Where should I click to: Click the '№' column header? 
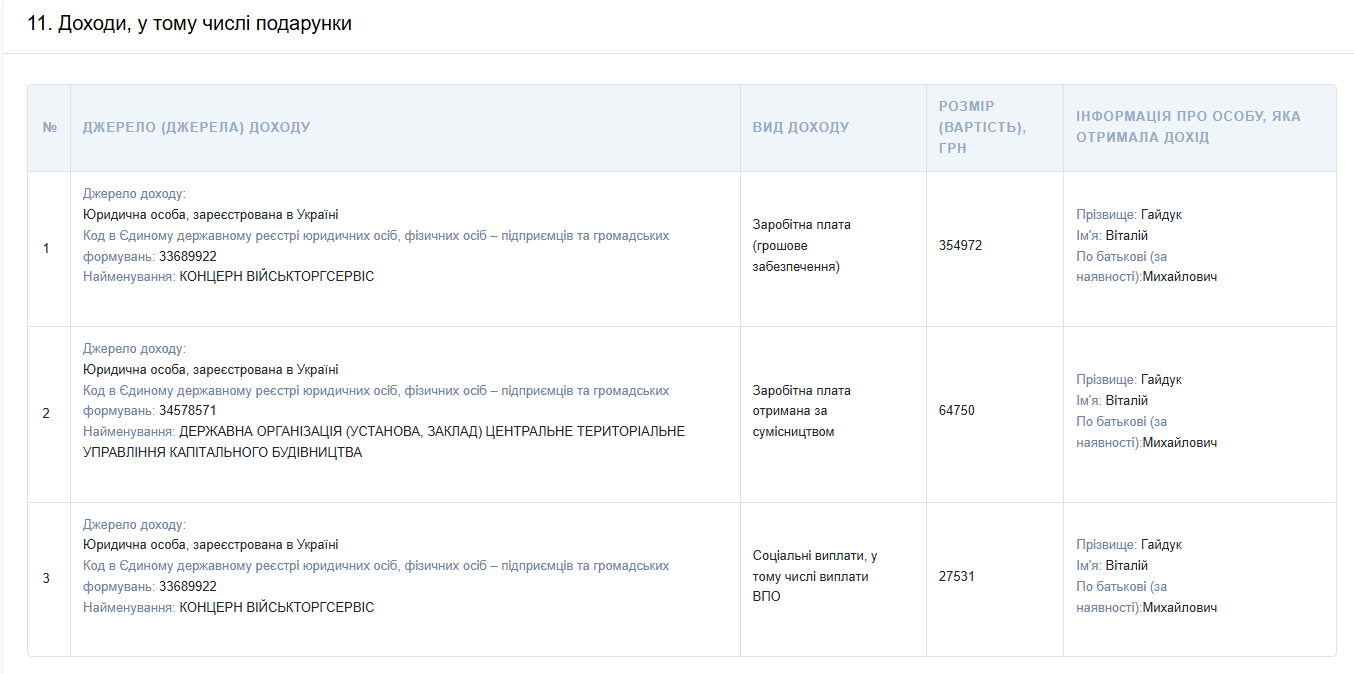[x=49, y=128]
